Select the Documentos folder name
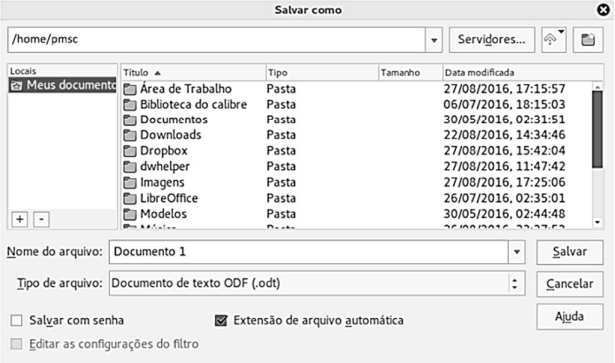615x363 pixels. coord(174,120)
